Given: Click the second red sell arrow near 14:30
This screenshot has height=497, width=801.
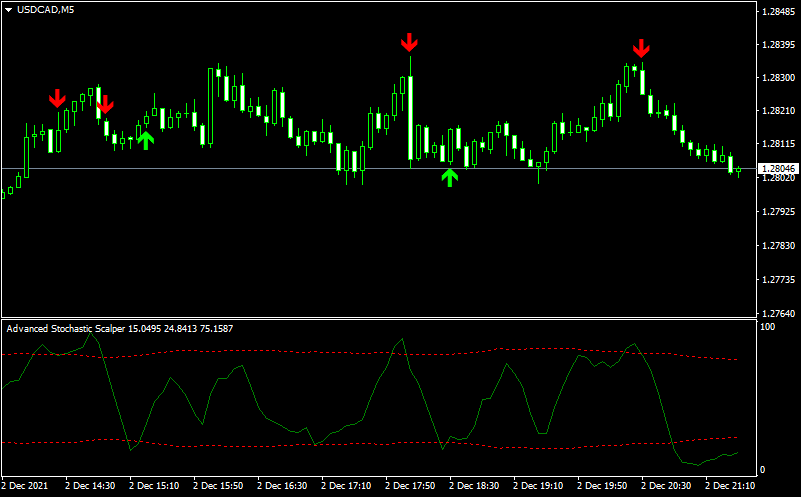Looking at the screenshot, I should pyautogui.click(x=105, y=104).
